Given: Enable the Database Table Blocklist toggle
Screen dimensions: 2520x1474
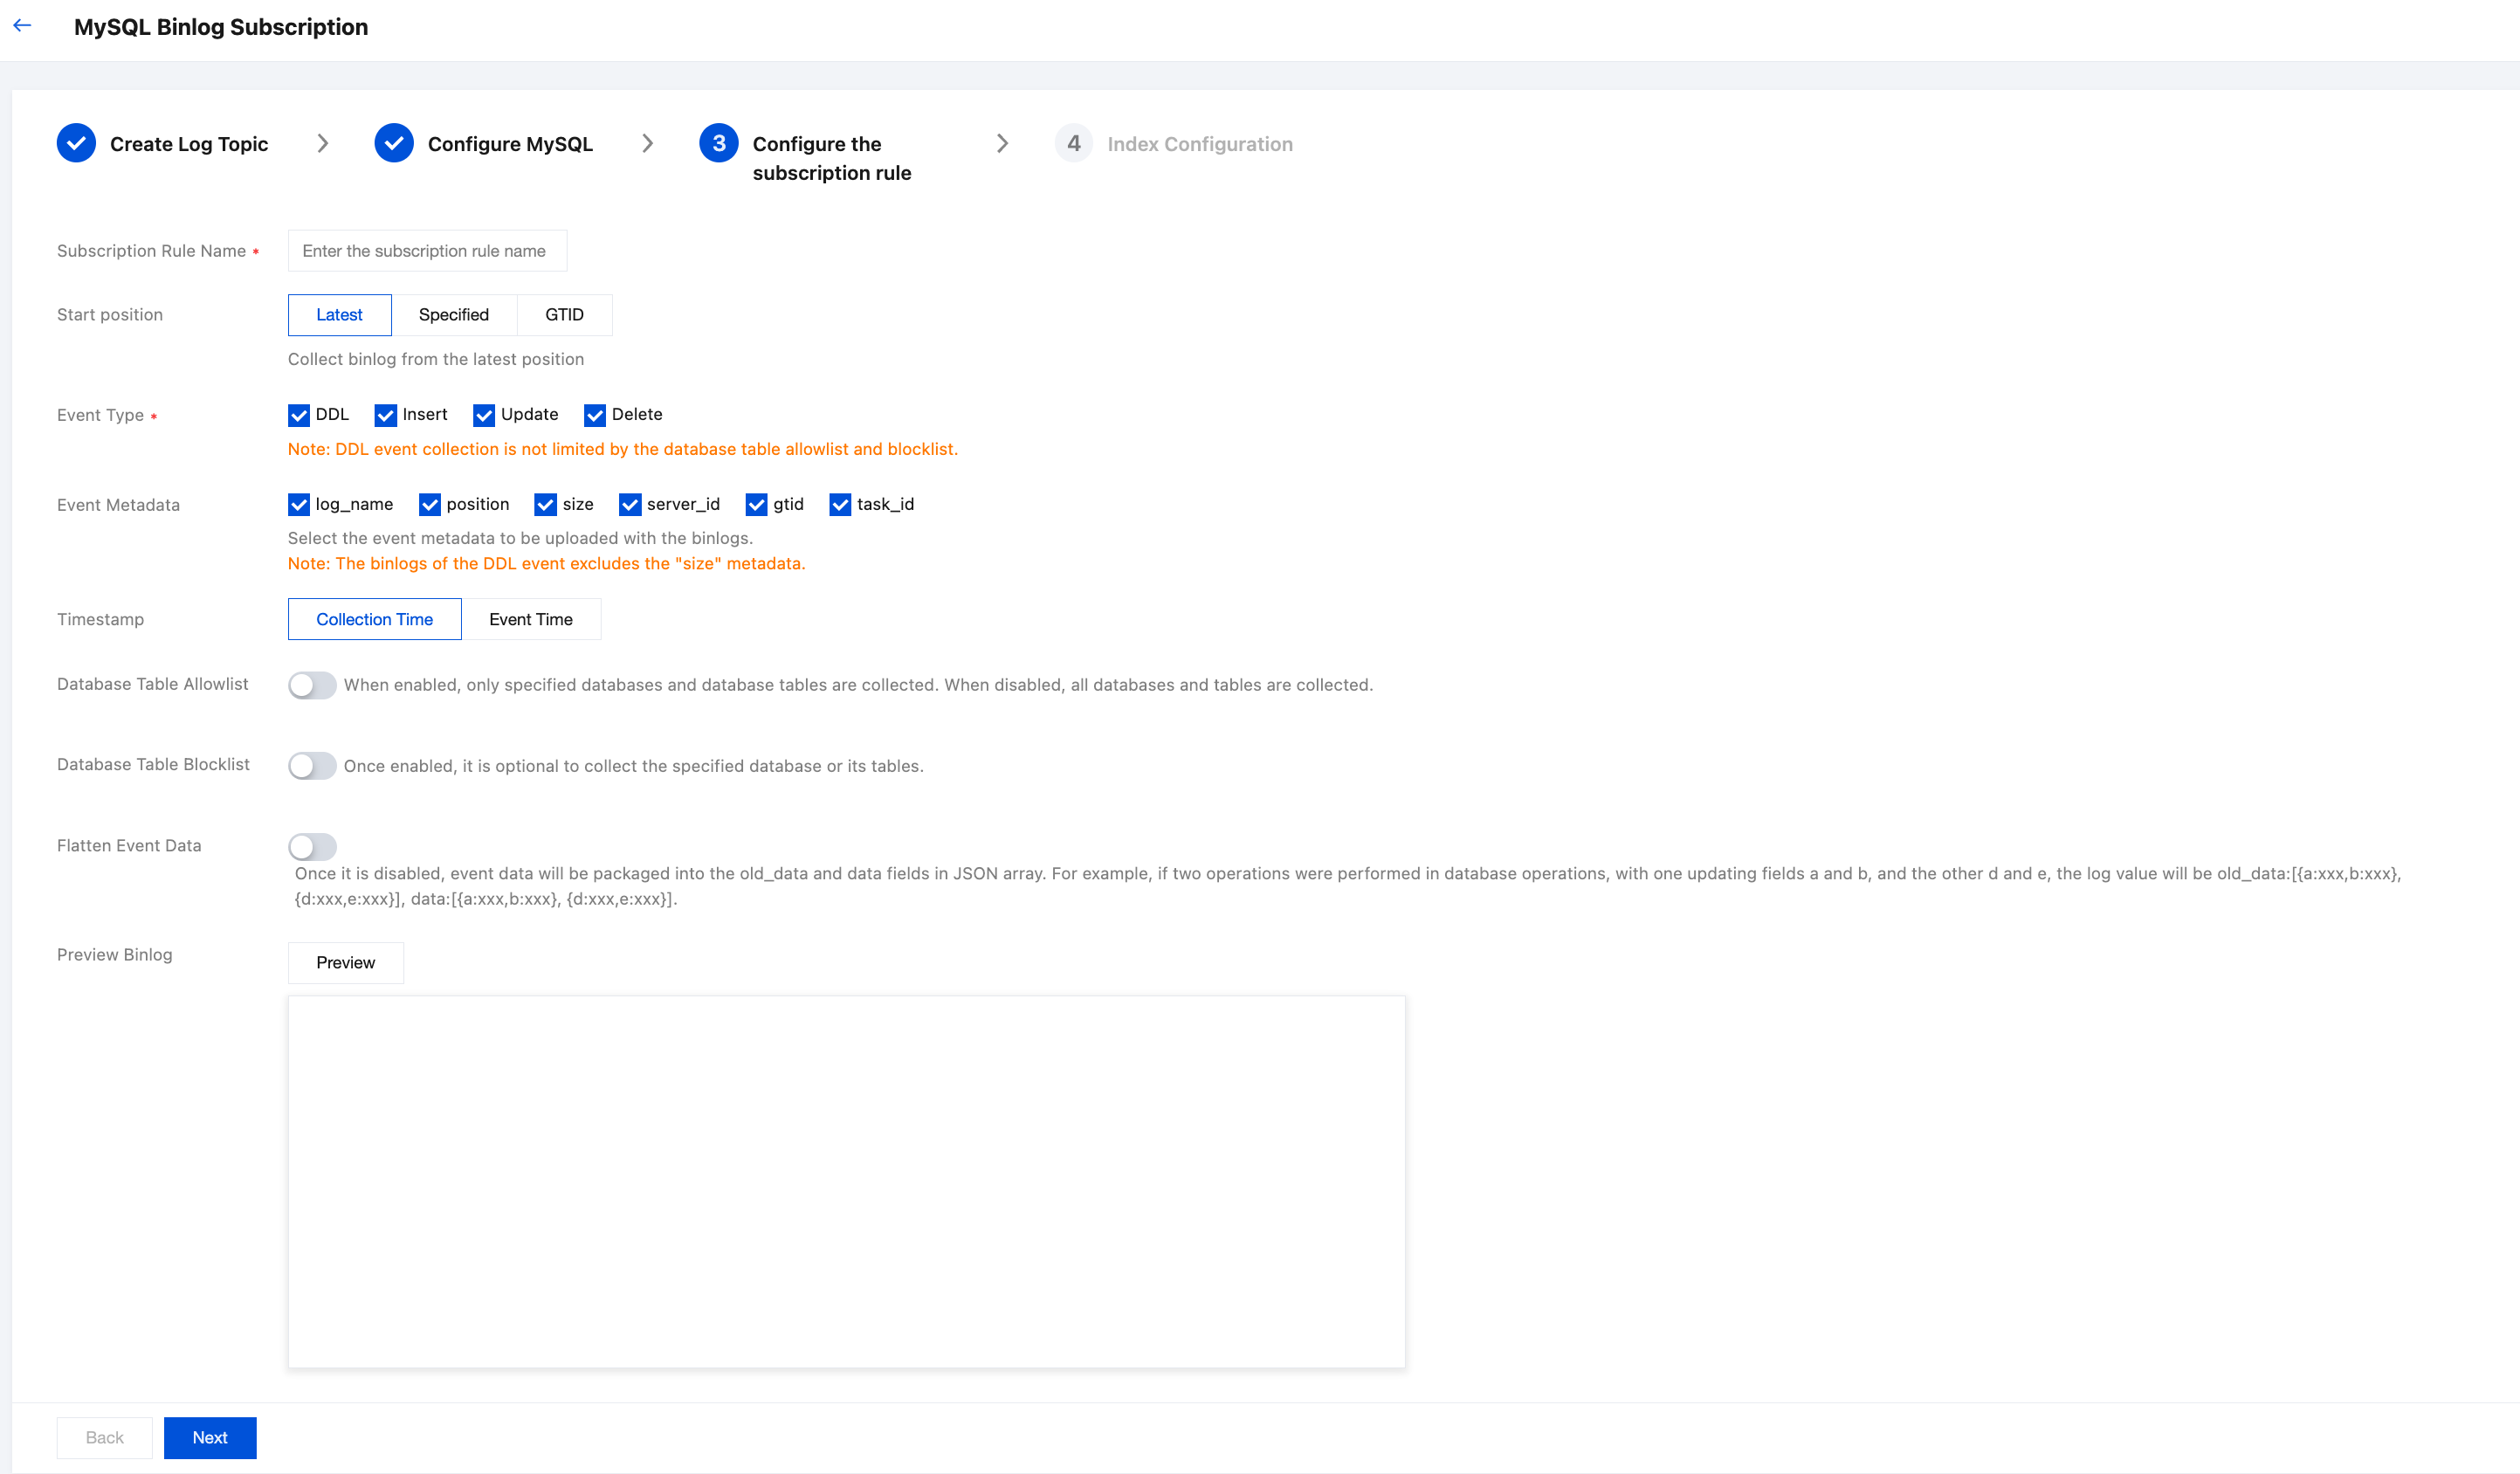Looking at the screenshot, I should coord(312,766).
